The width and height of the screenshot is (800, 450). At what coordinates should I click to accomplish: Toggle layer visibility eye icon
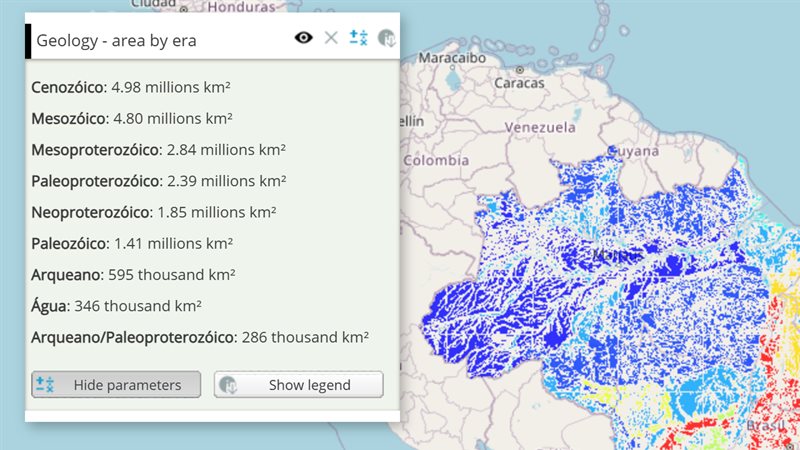coord(304,38)
